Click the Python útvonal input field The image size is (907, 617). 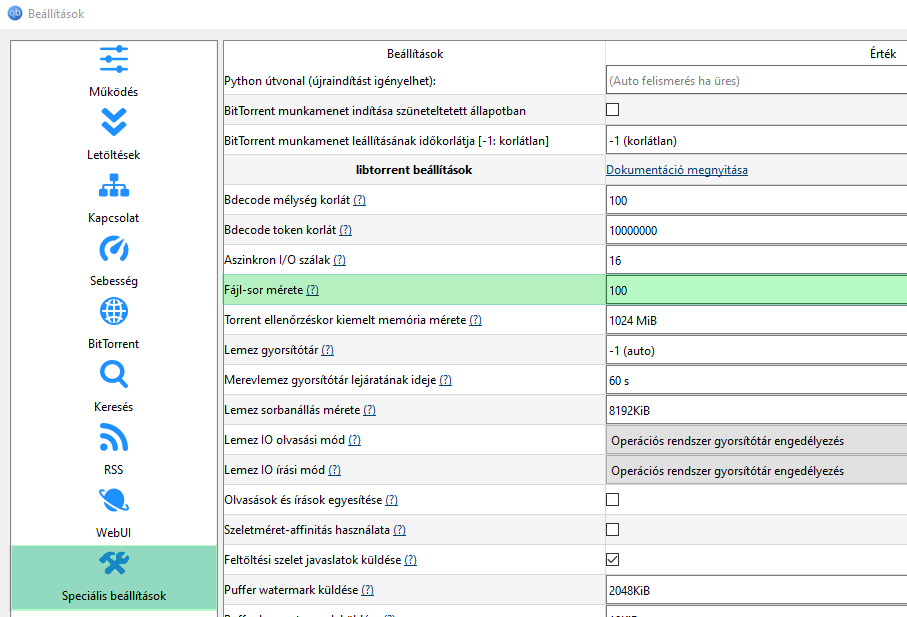coord(756,81)
